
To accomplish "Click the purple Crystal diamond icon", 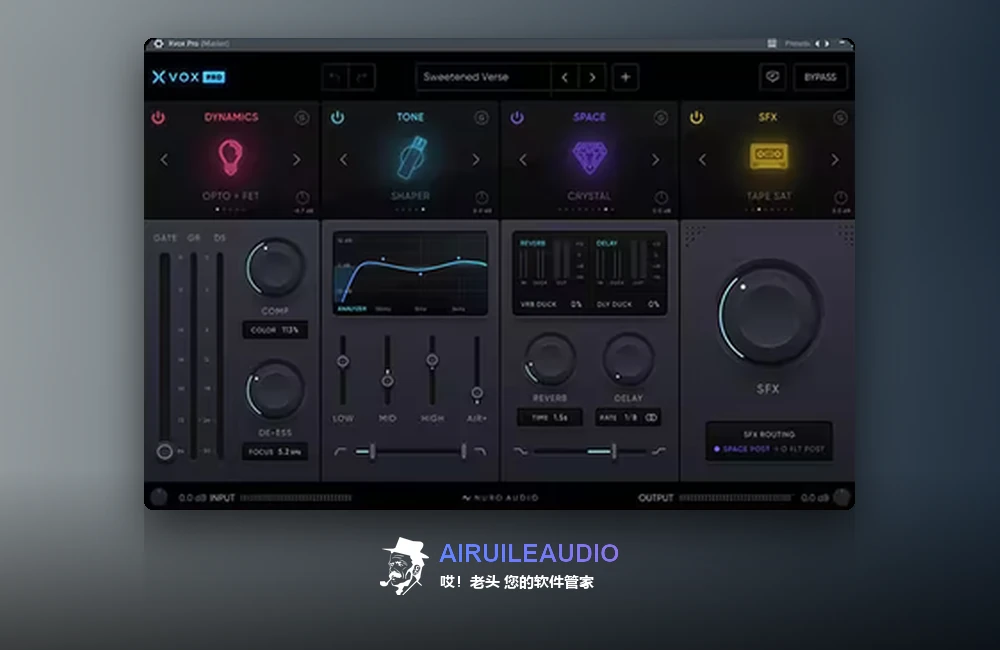I will point(589,157).
